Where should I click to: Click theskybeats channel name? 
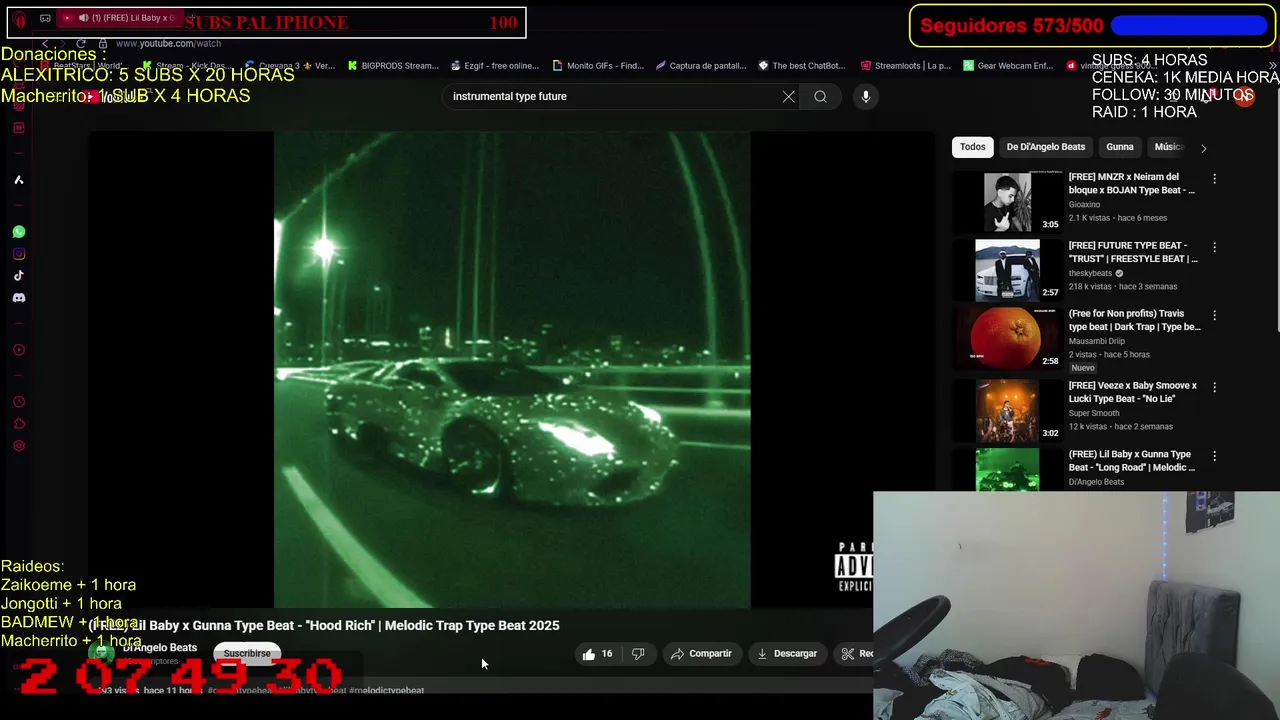tap(1090, 273)
